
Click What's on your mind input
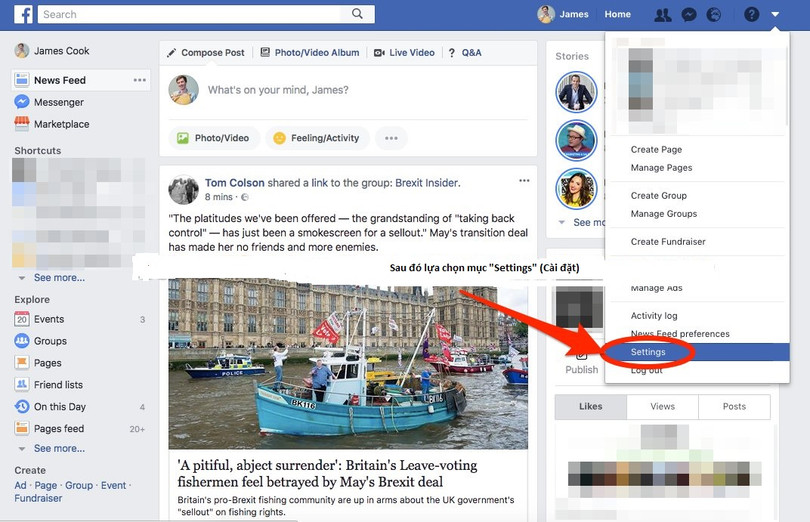tap(278, 90)
